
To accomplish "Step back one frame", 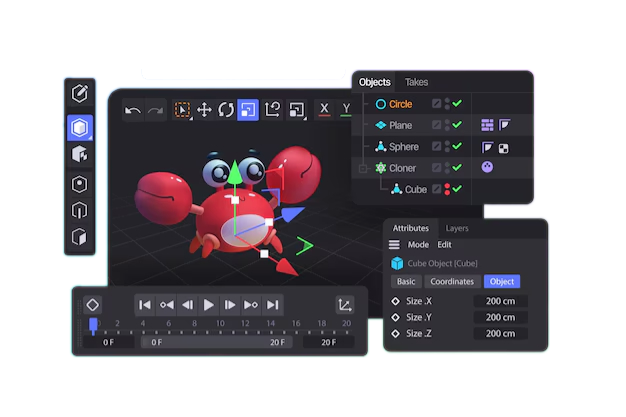I will coord(188,305).
